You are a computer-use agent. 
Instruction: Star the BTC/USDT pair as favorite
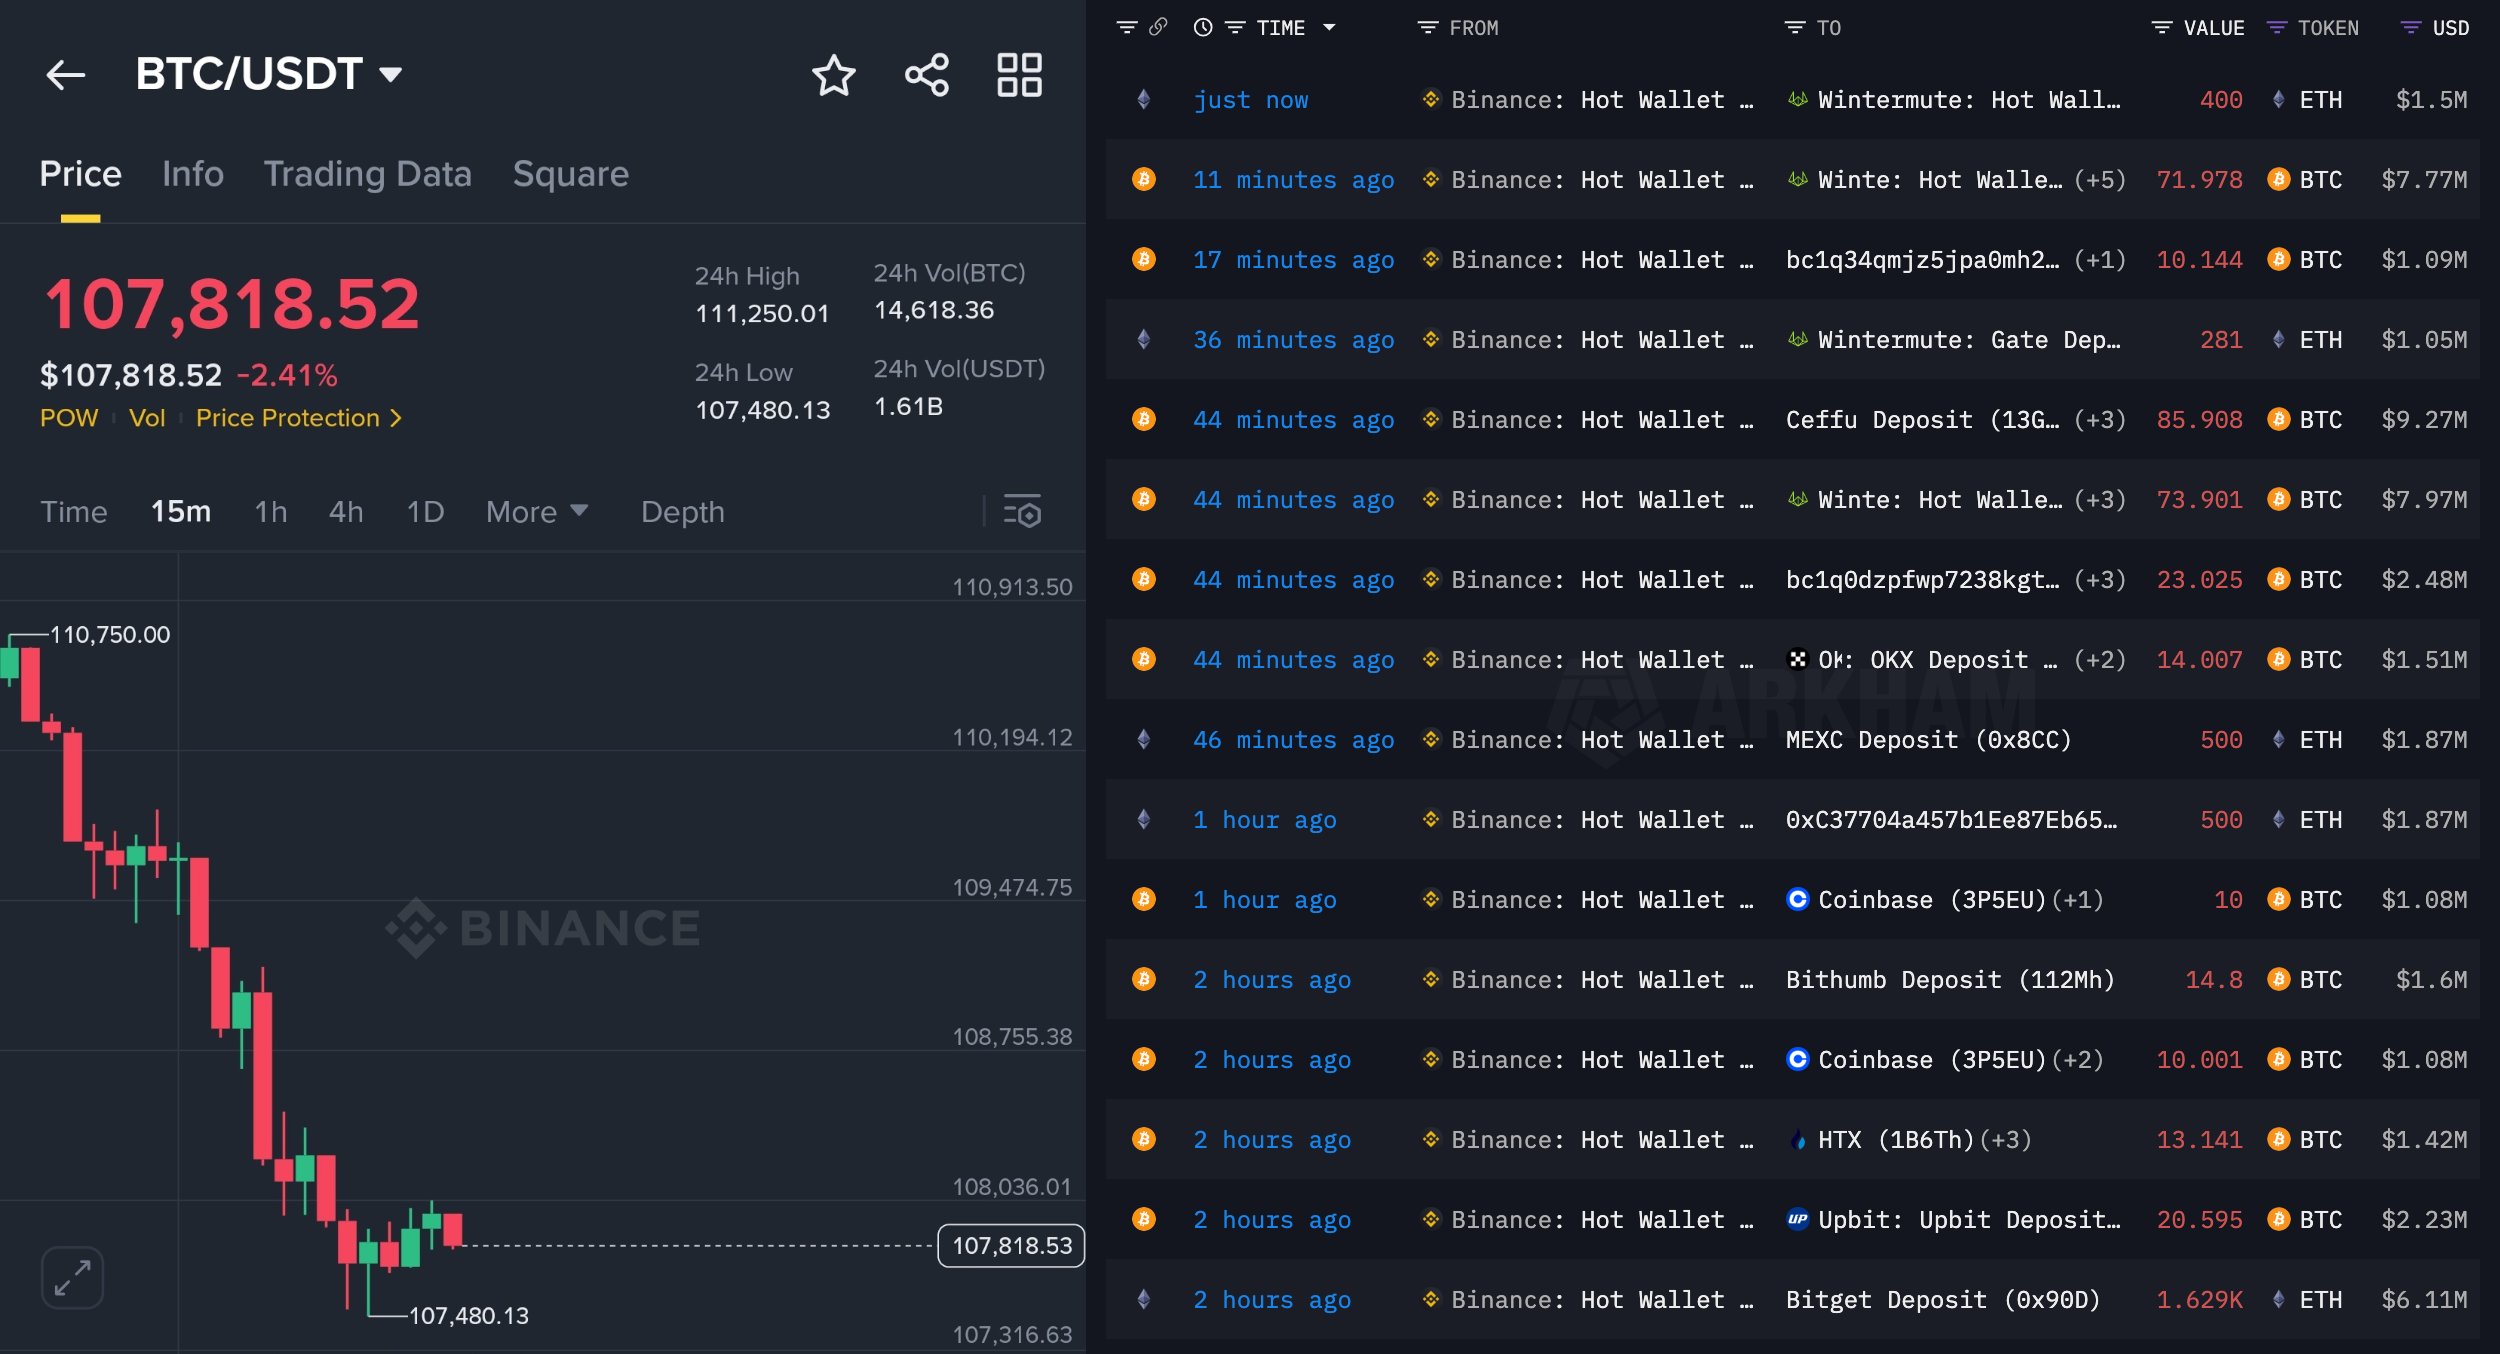833,74
